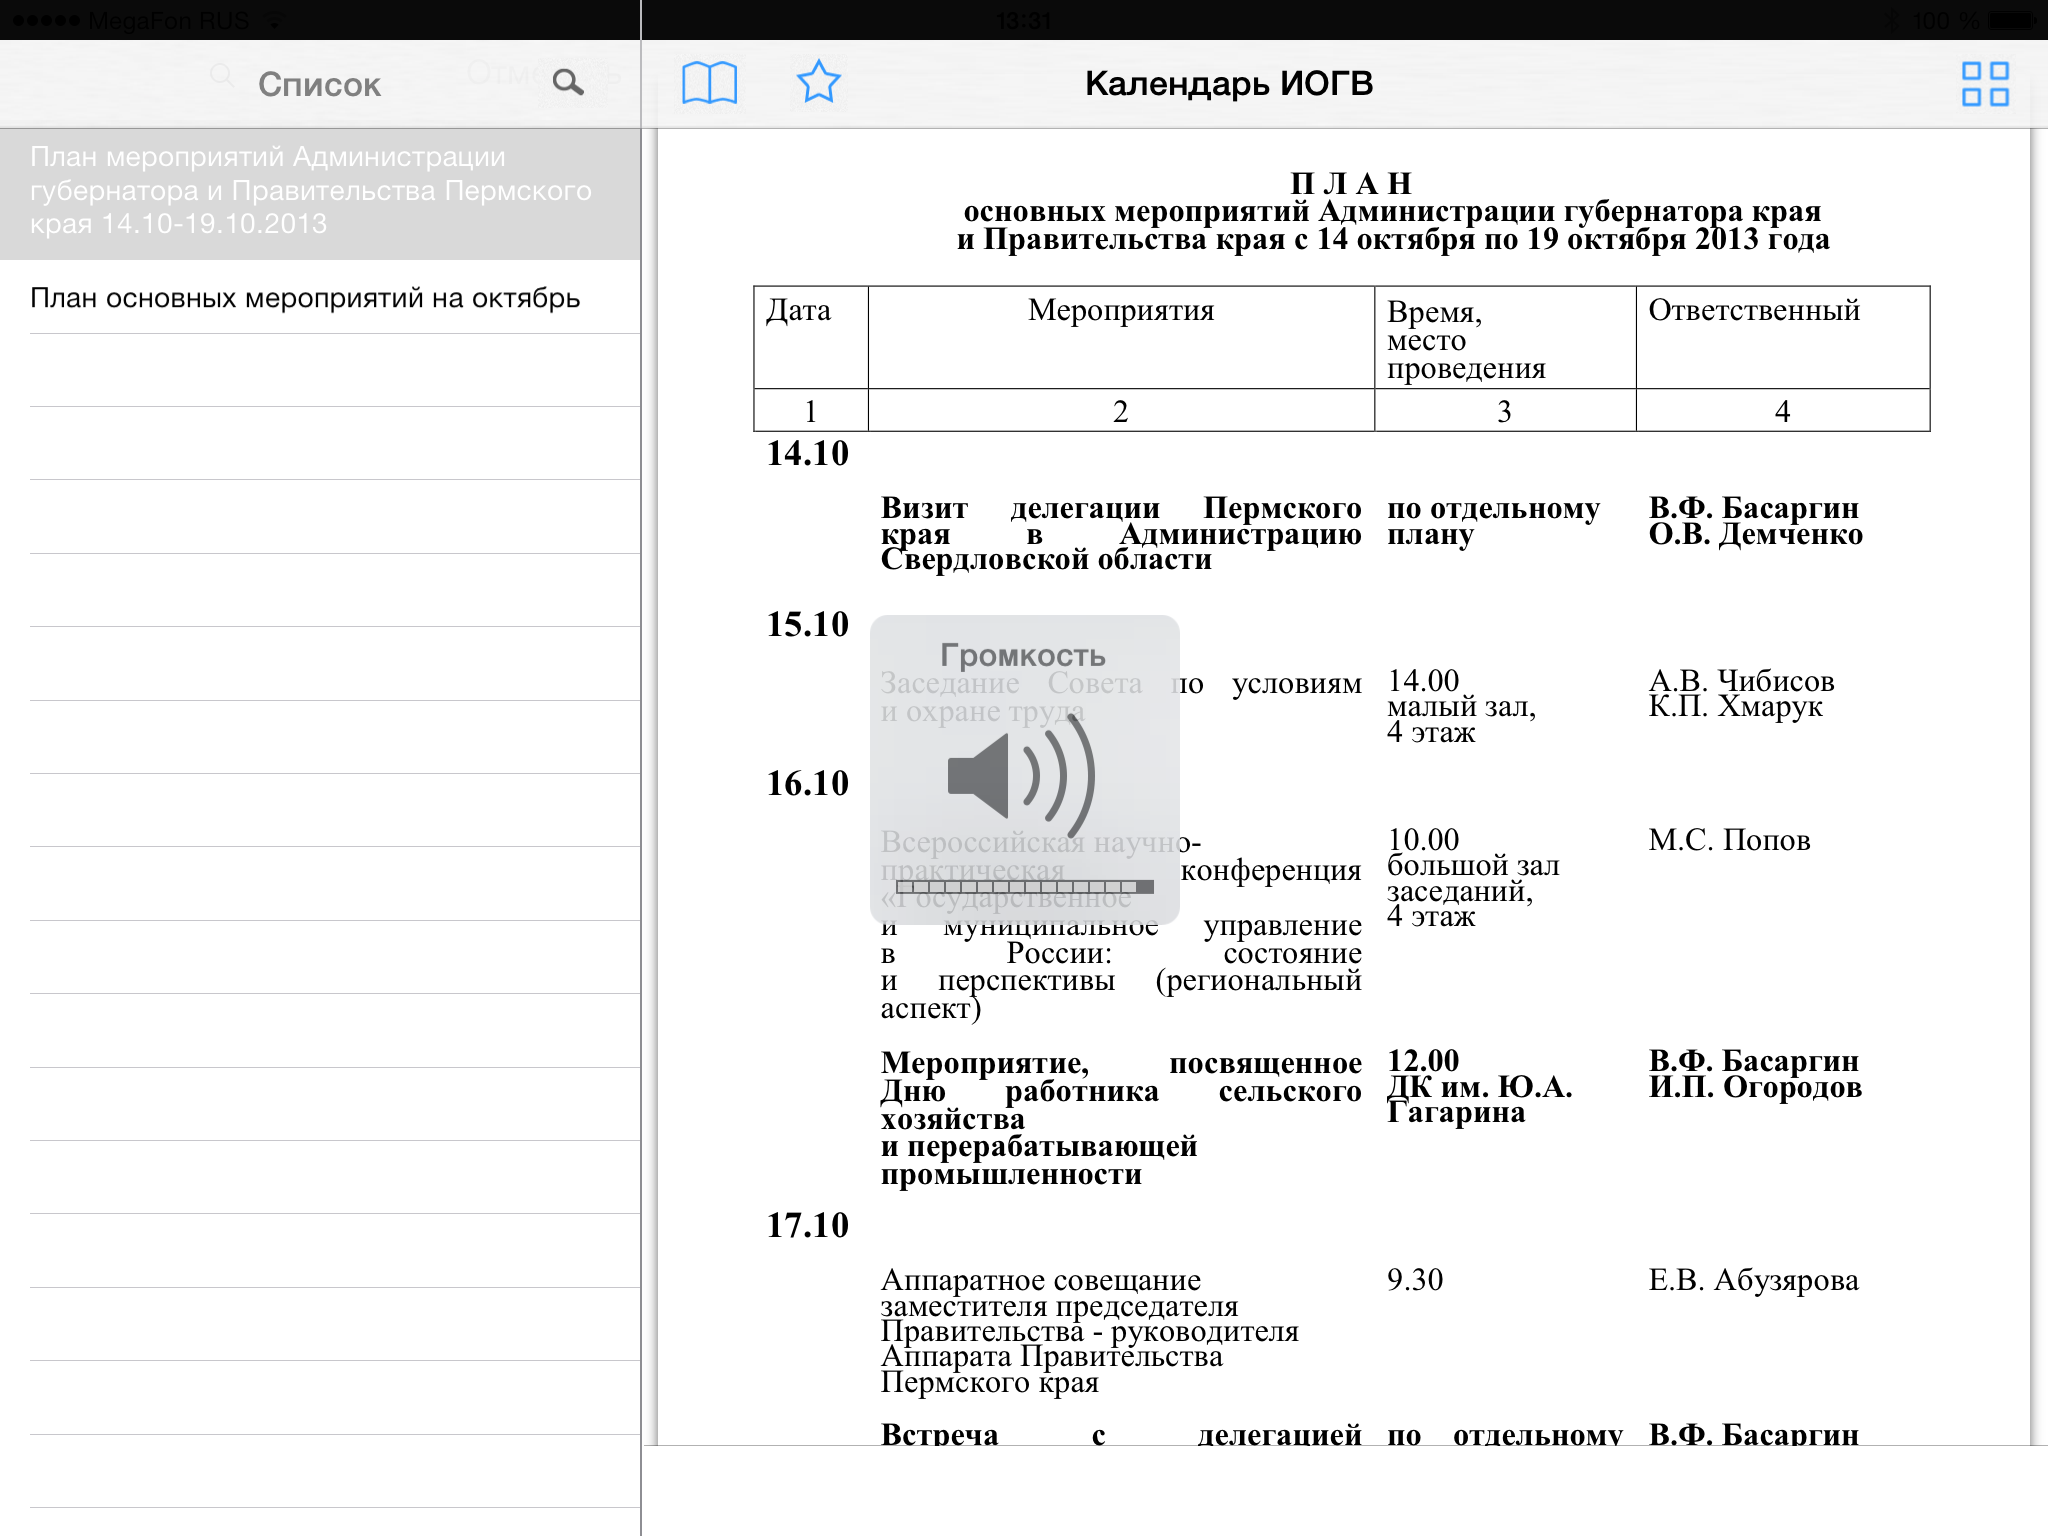Click the 'Мероприятия' column header
The height and width of the screenshot is (1536, 2048).
coord(1120,311)
